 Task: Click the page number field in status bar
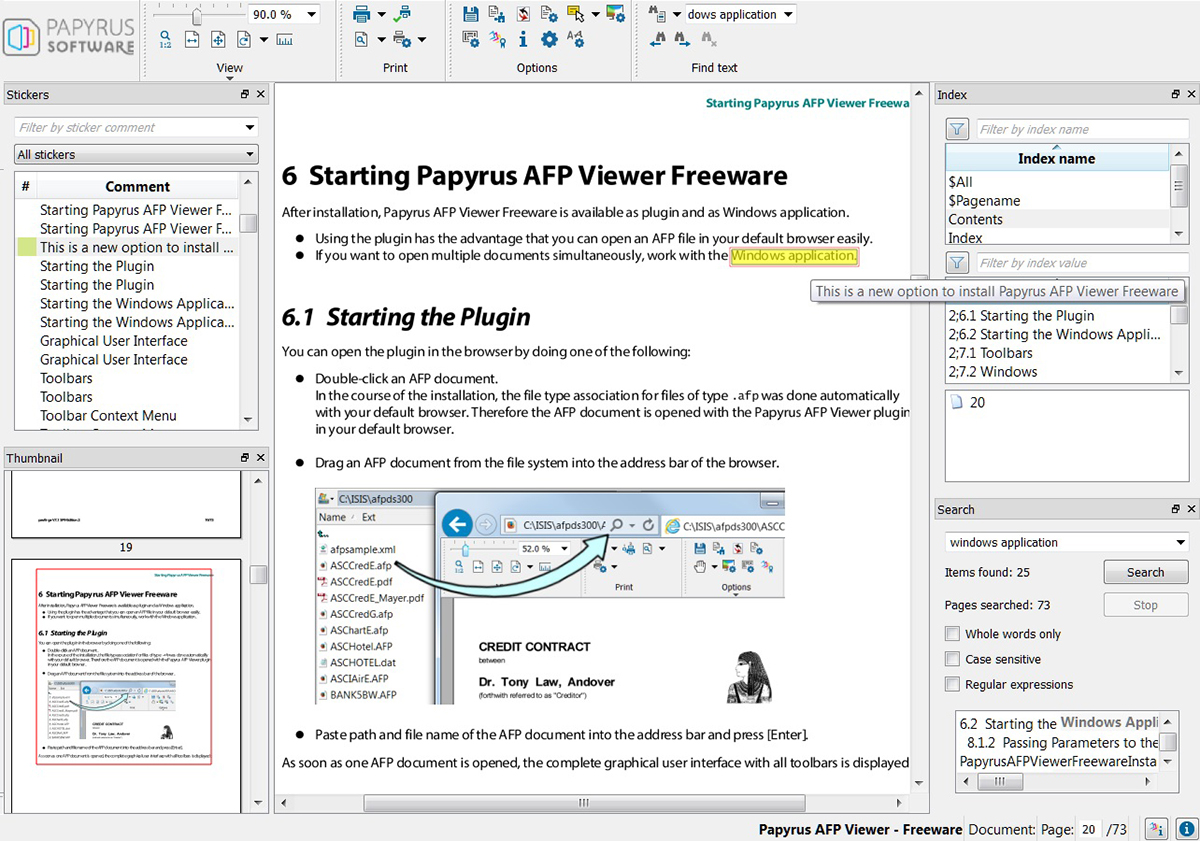coord(1088,829)
